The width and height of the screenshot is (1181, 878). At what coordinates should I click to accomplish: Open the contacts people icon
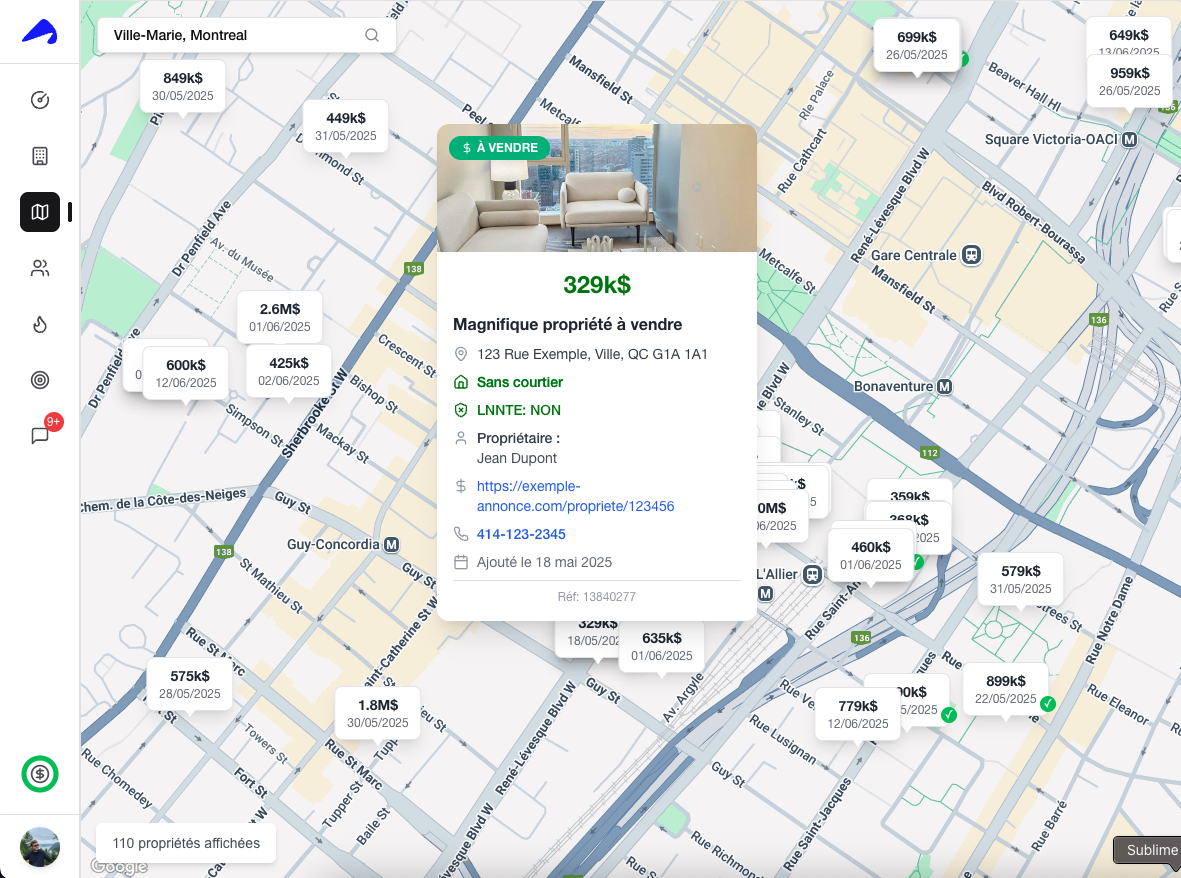pos(40,268)
